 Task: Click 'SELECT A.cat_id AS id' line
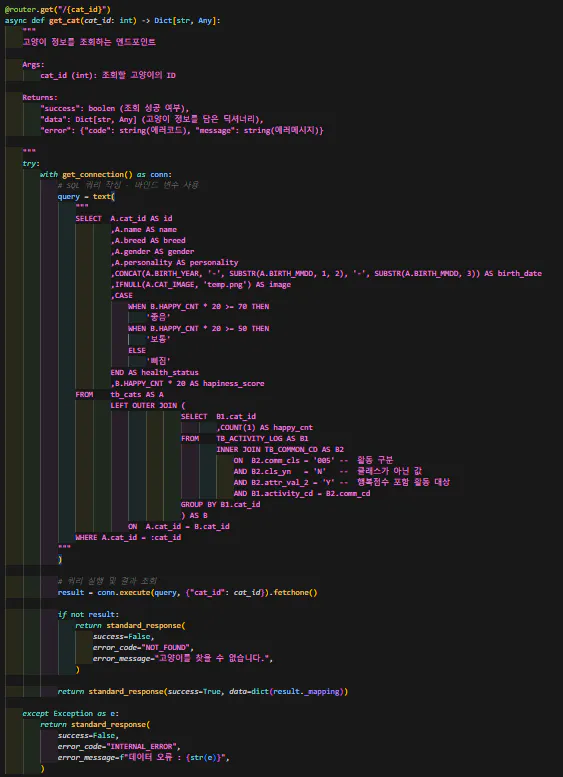(124, 219)
